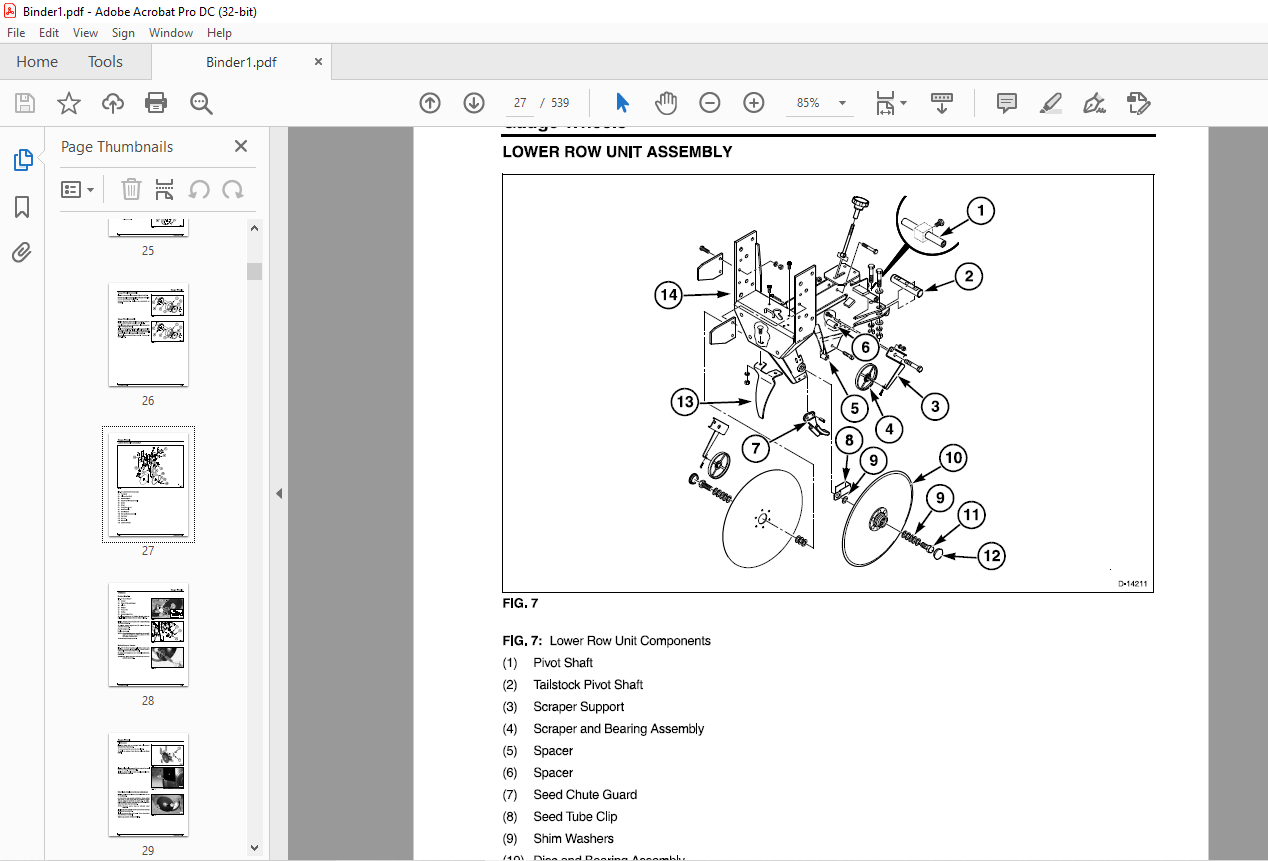Upload file to cloud icon
Image resolution: width=1268 pixels, height=861 pixels.
point(113,103)
